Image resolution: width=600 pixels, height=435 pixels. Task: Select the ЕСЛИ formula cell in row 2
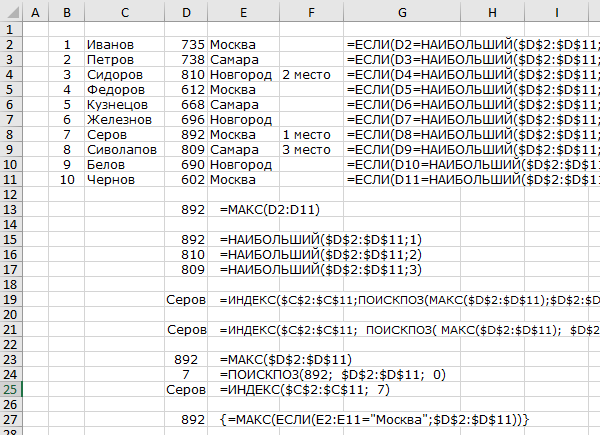point(470,45)
